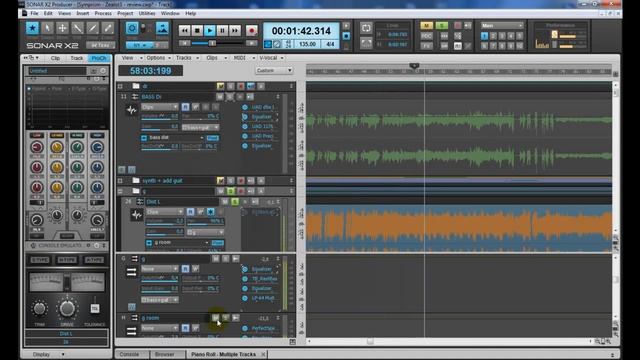Open the snap settings gear icon
Viewport: 640px width, 360px height.
point(132,28)
